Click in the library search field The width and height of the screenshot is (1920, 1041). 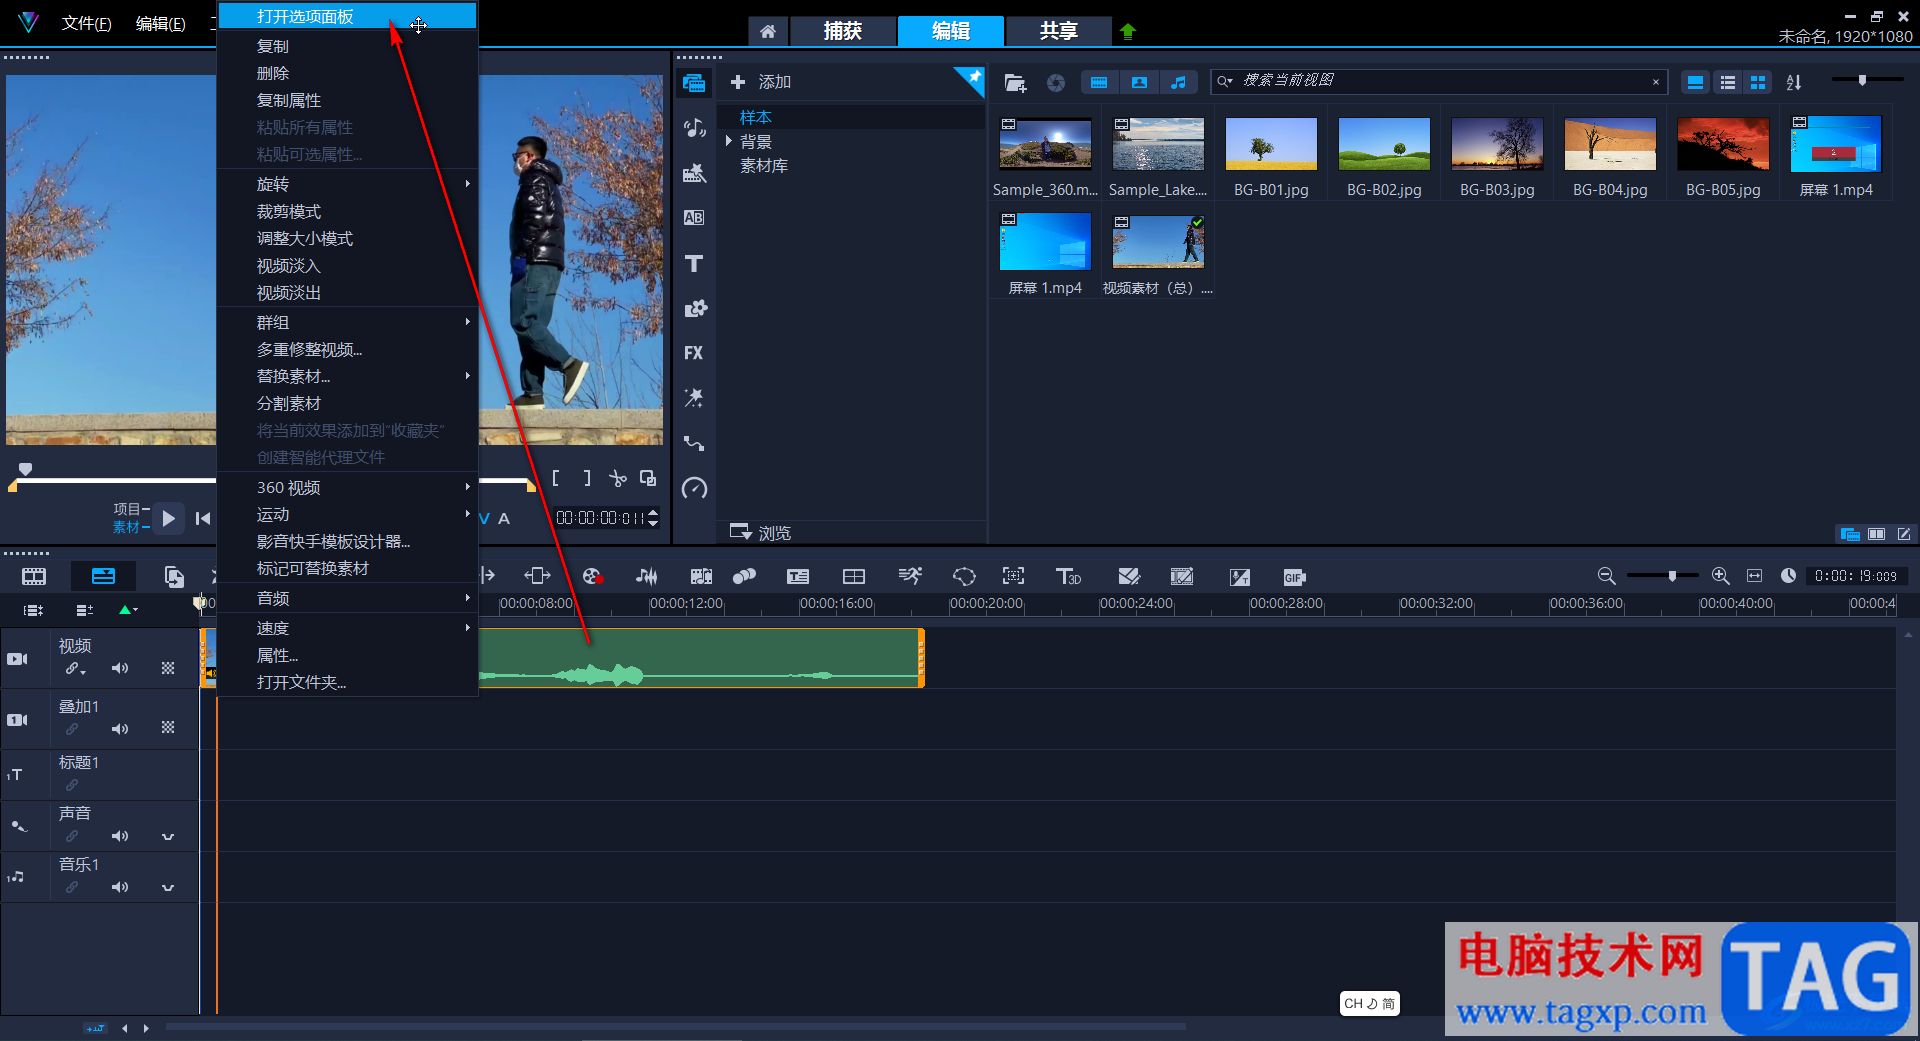[x=1440, y=81]
